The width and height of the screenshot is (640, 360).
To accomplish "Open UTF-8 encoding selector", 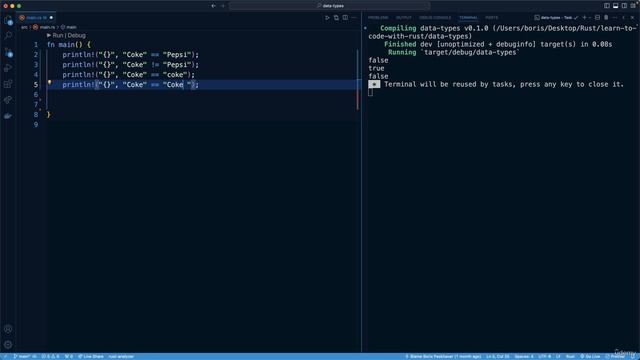I will pyautogui.click(x=544, y=356).
